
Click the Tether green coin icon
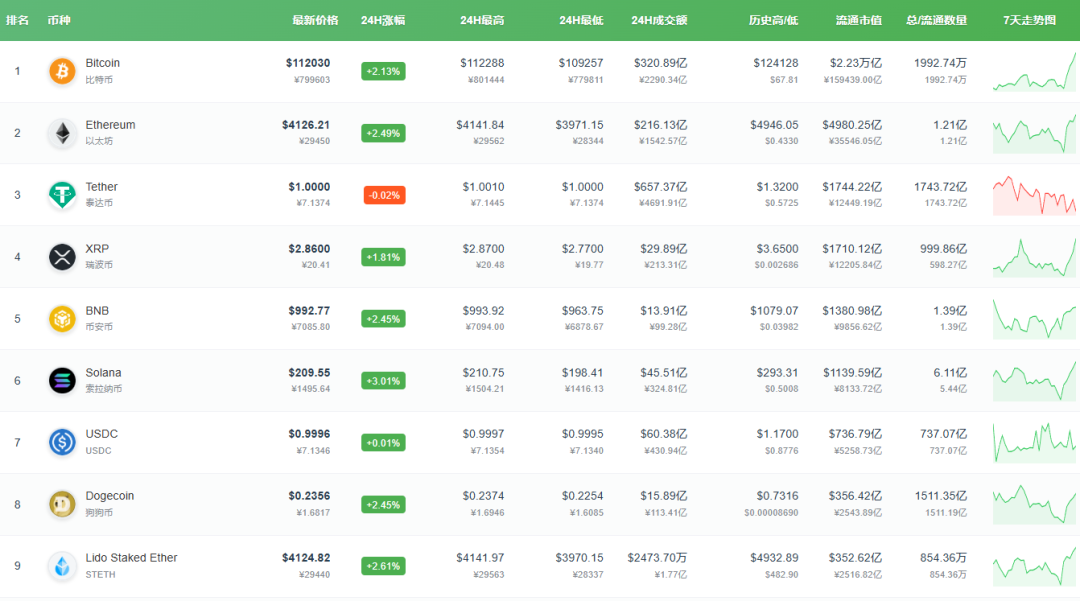click(x=62, y=195)
